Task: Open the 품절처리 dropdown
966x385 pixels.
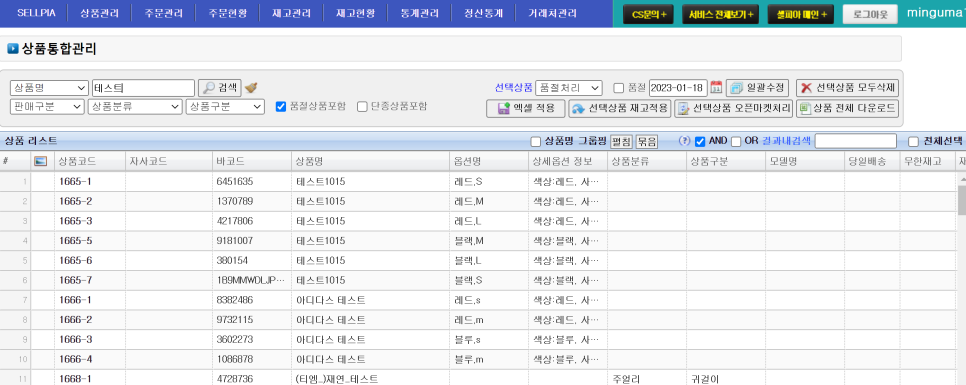Action: pos(569,88)
